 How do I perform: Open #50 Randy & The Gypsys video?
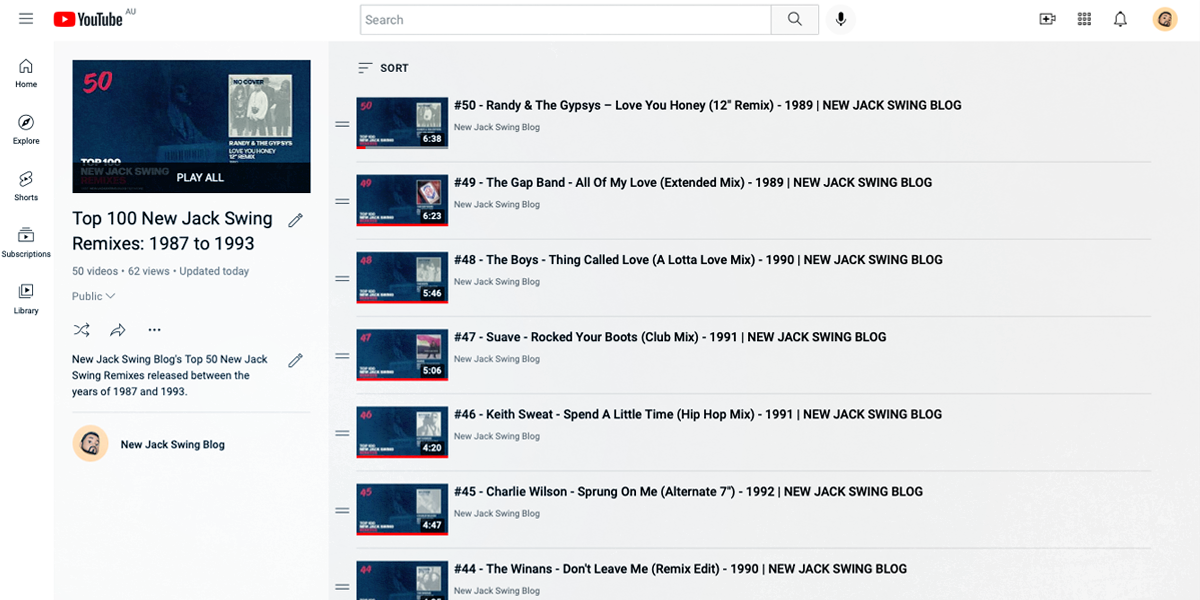click(x=707, y=105)
